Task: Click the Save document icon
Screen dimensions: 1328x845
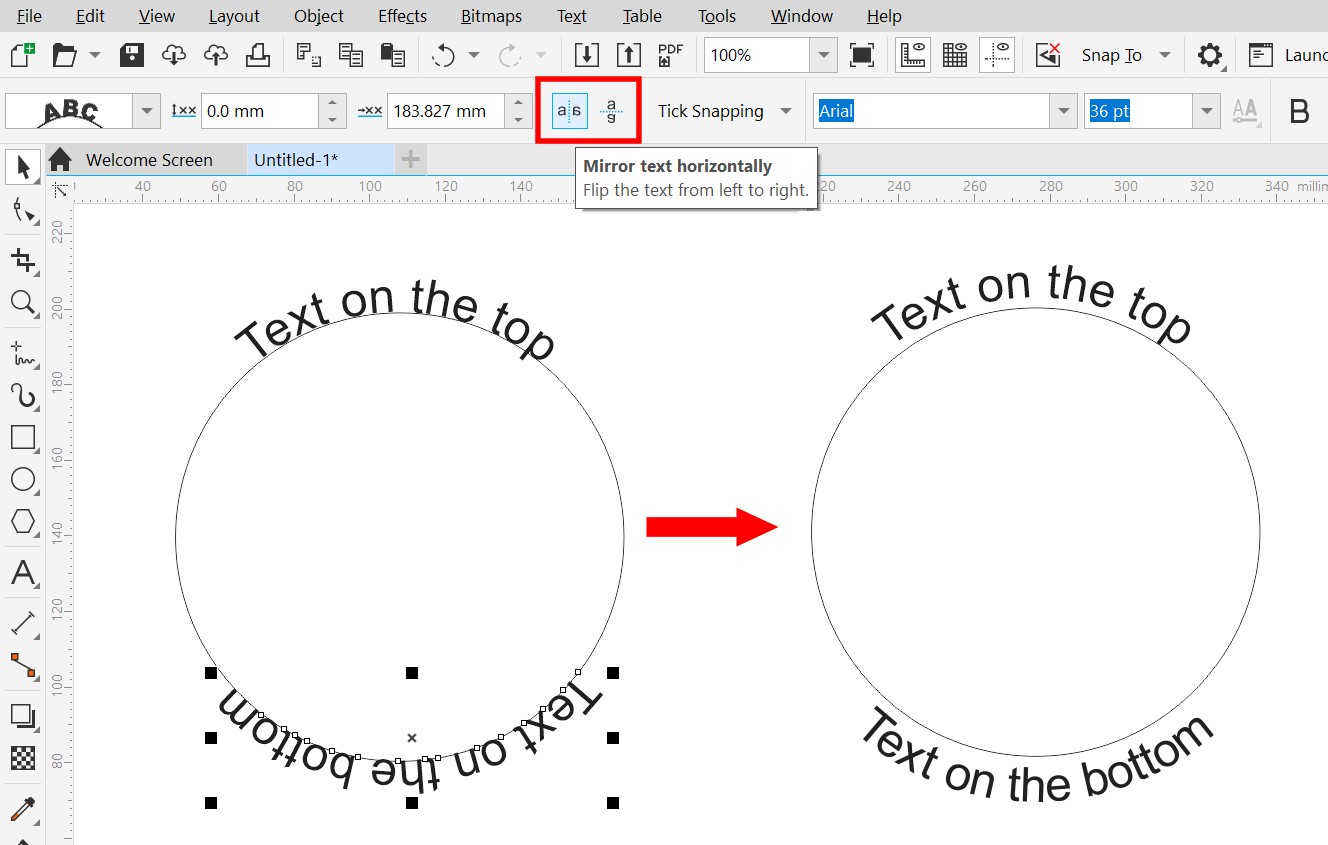Action: 131,55
